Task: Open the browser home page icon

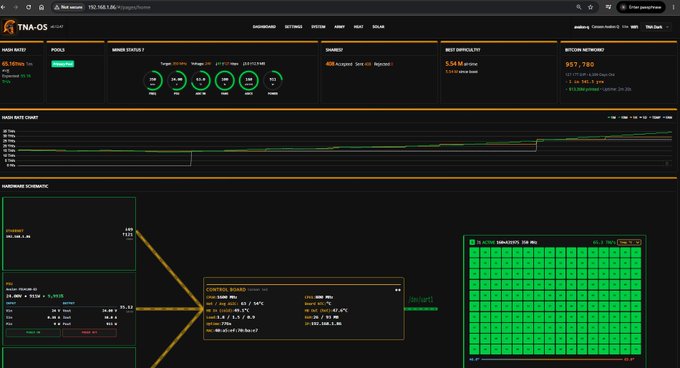Action: click(x=41, y=7)
